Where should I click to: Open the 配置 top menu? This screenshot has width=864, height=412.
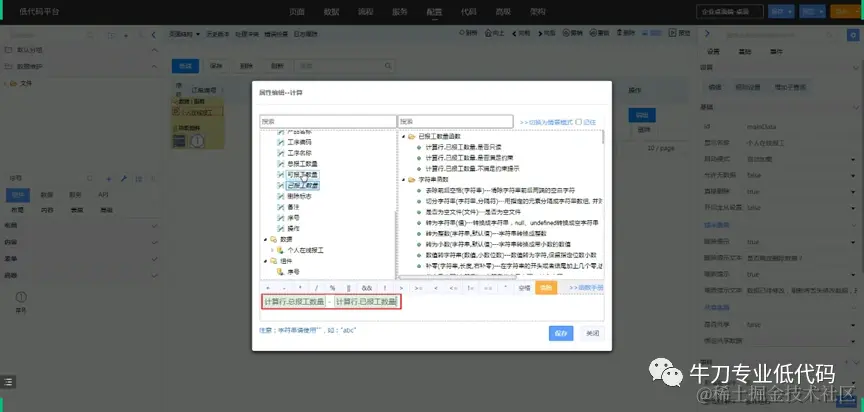(x=434, y=12)
